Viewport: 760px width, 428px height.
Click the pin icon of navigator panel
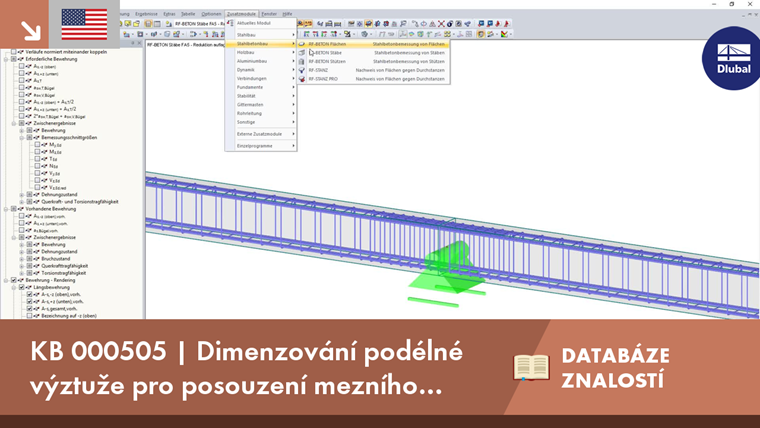coord(133,43)
